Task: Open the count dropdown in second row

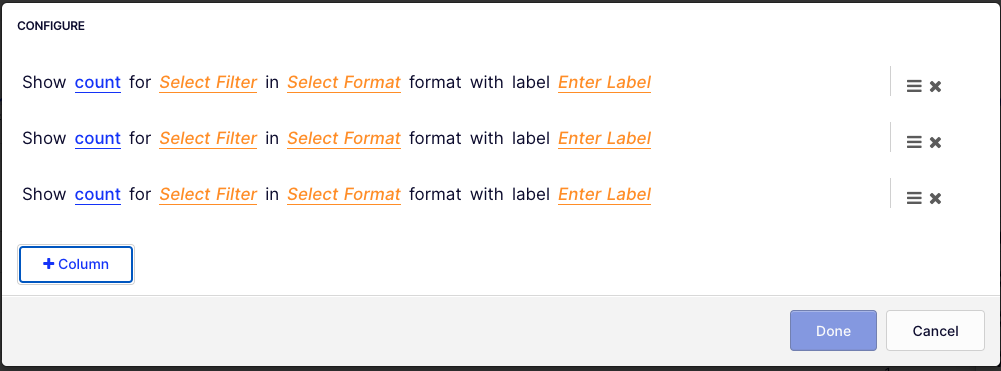Action: click(x=98, y=139)
